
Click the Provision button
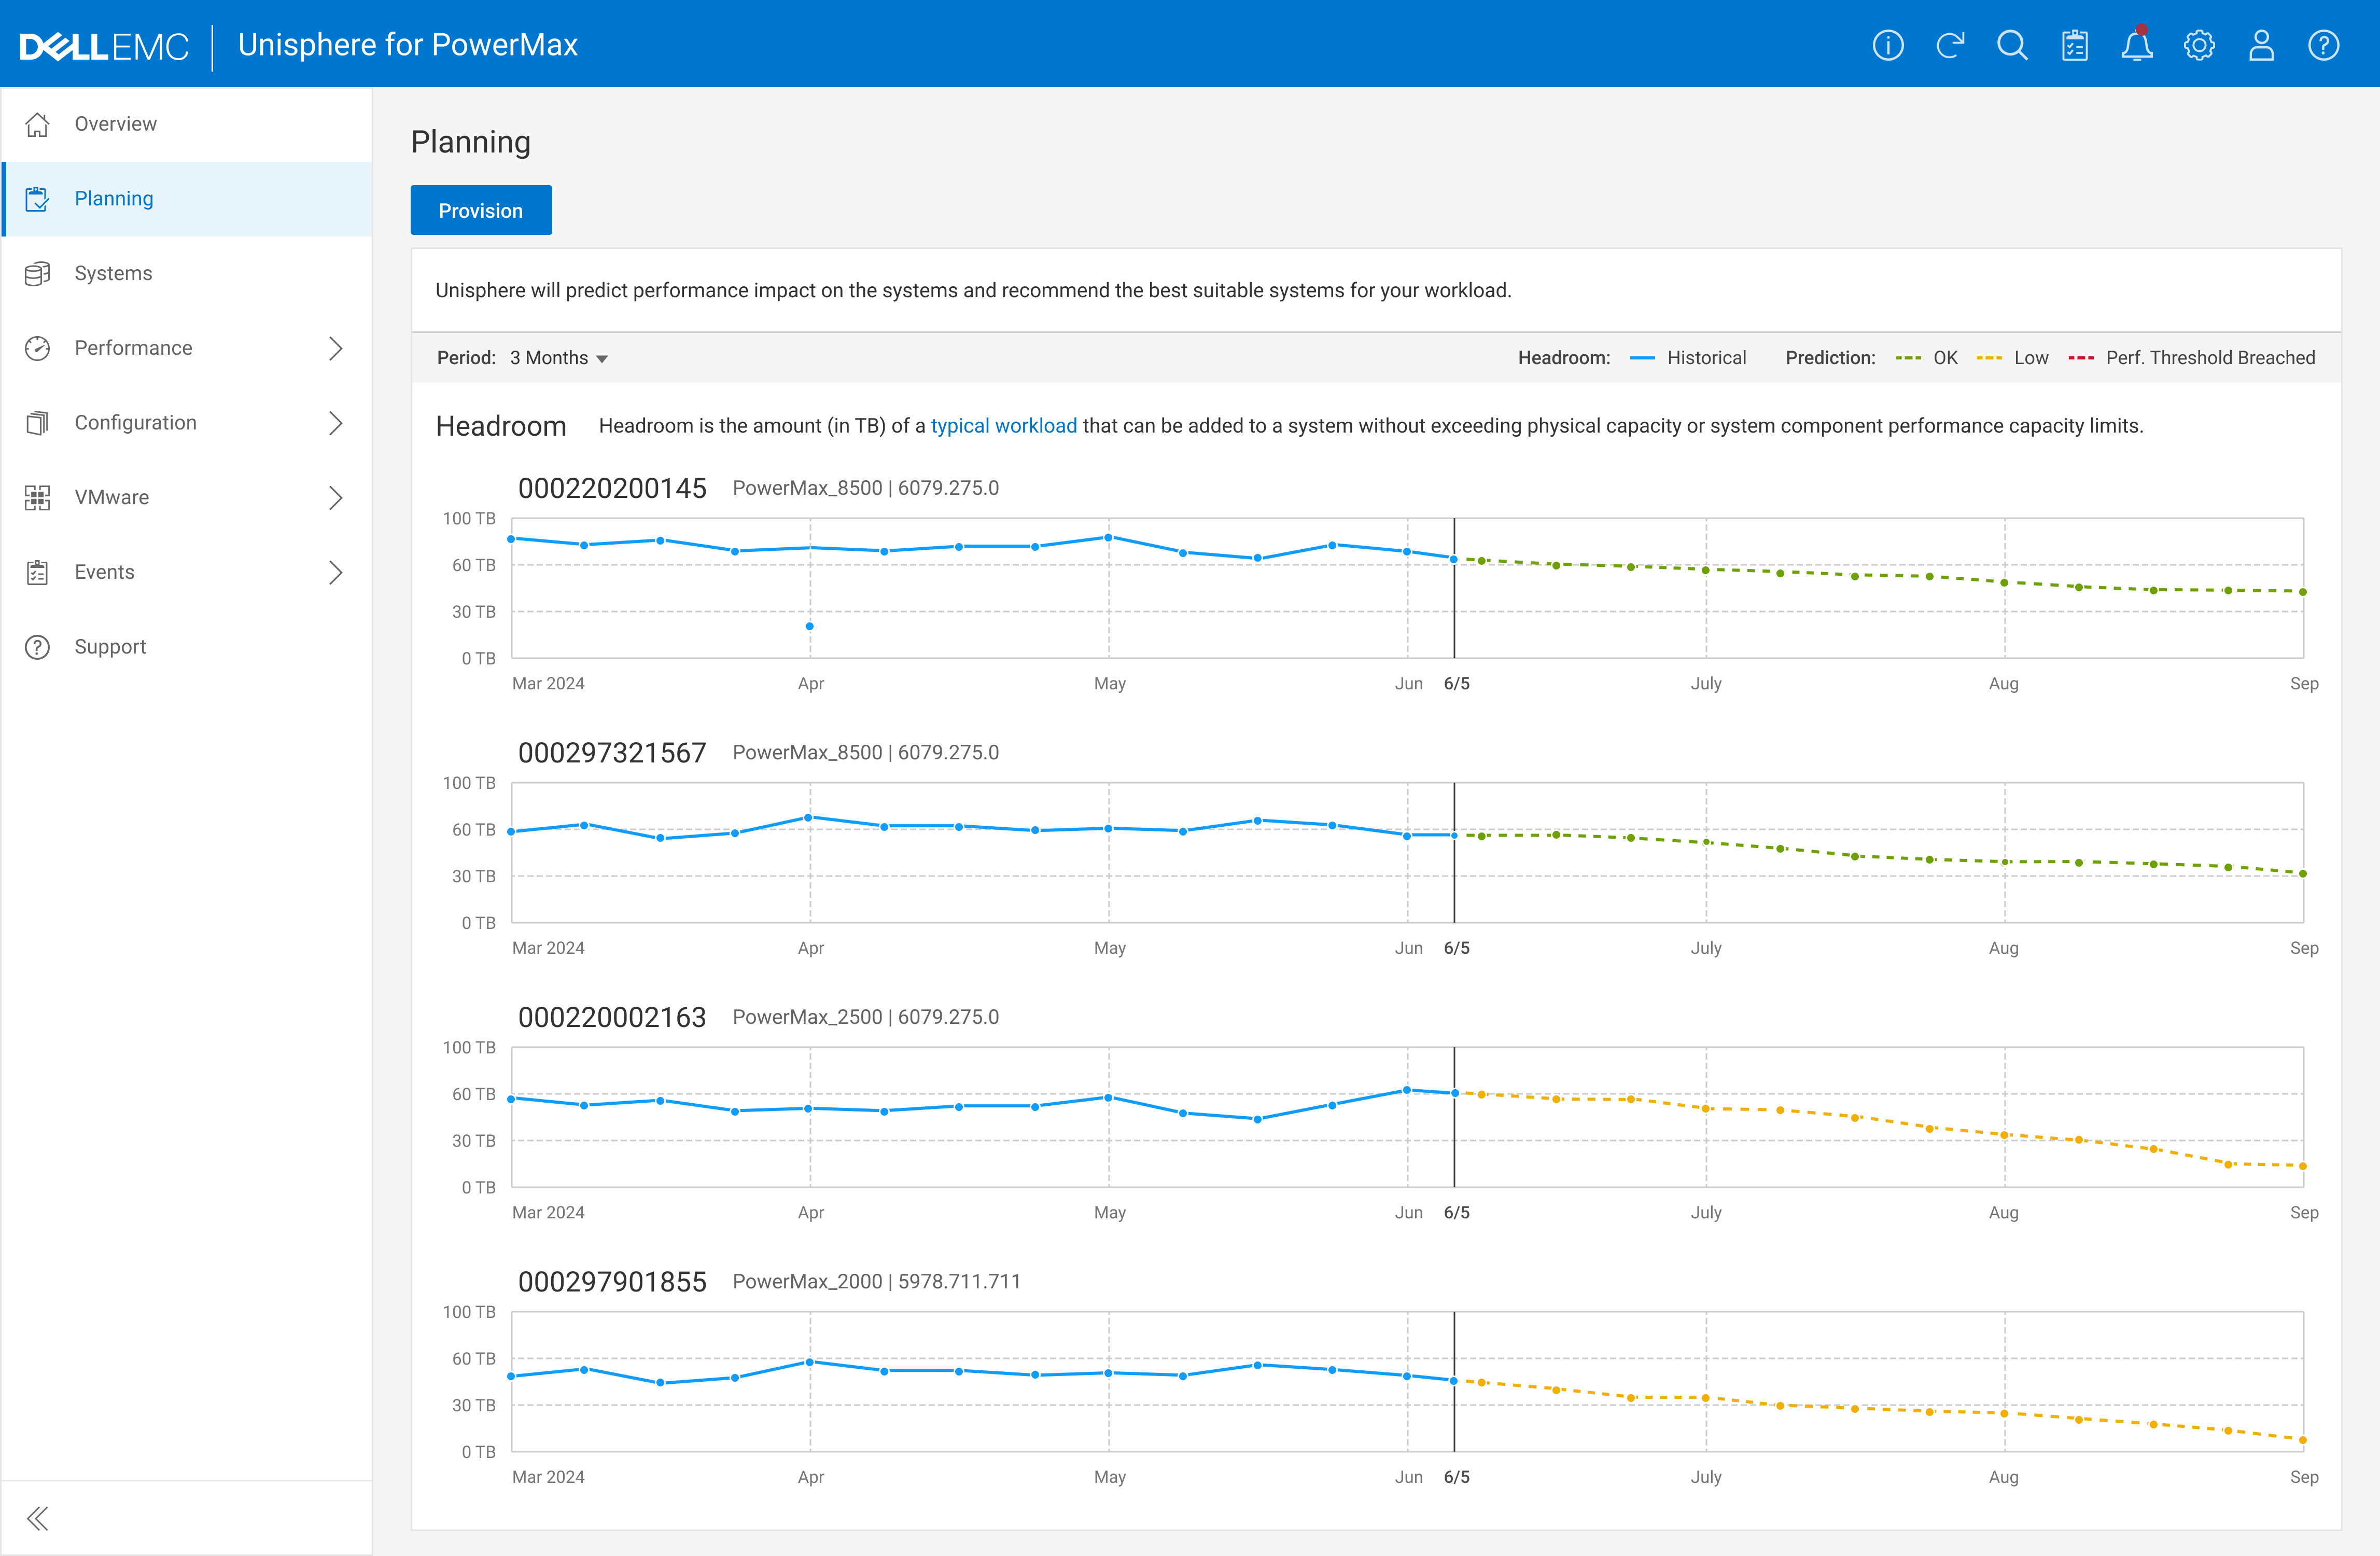(480, 210)
